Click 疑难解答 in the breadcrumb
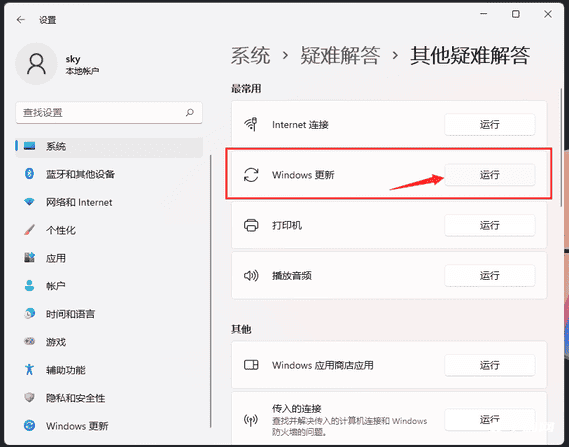 [x=340, y=56]
